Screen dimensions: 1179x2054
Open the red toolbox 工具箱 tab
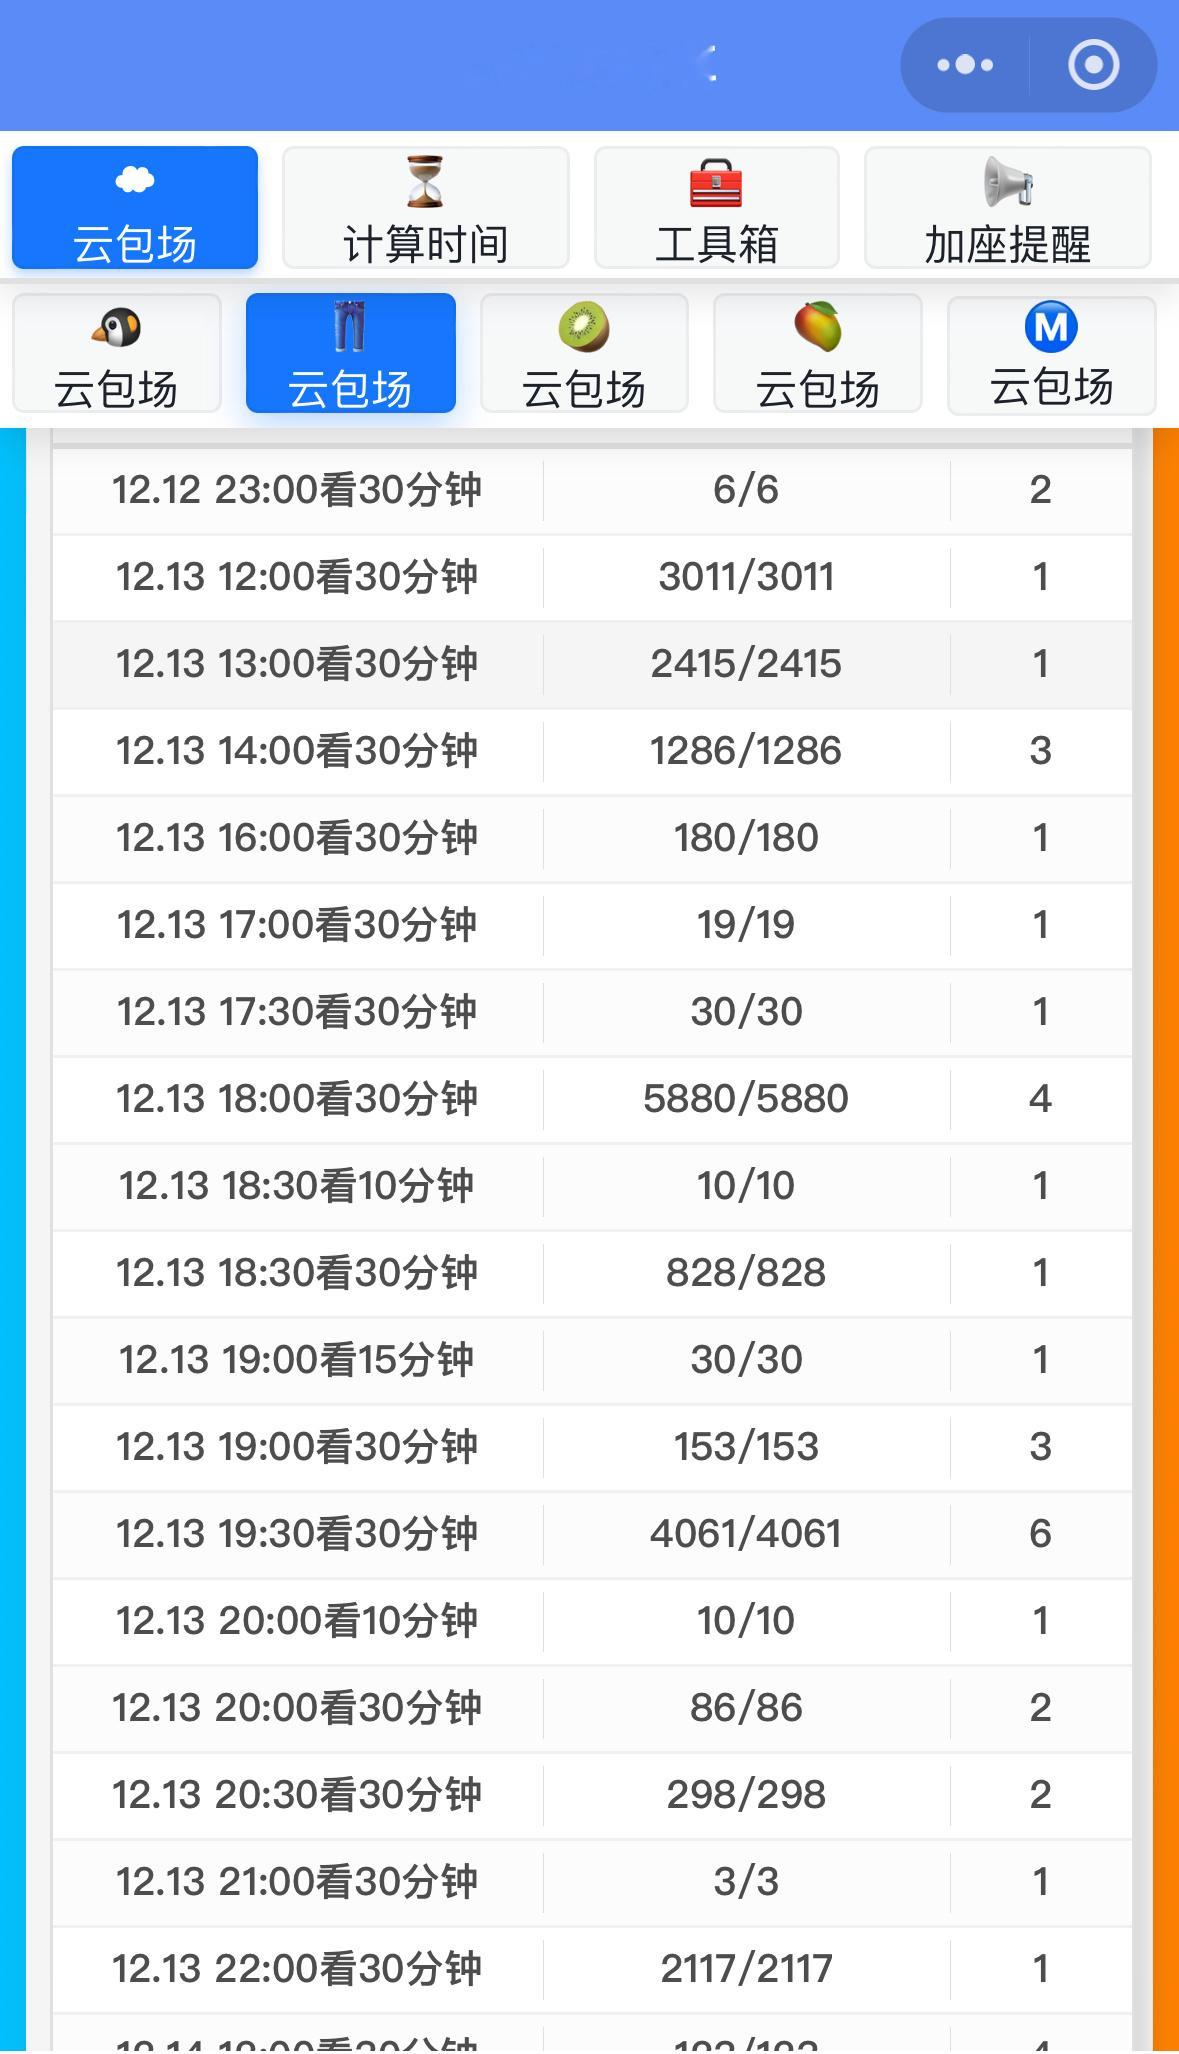[716, 208]
